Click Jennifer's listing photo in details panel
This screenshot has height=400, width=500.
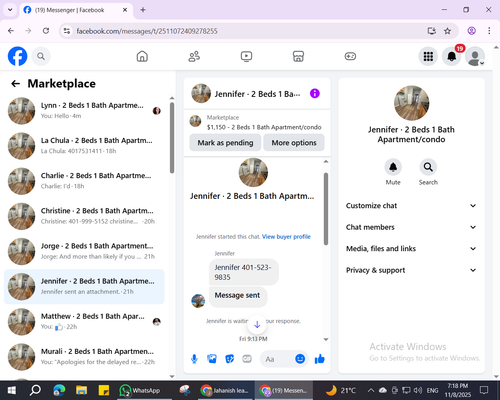coord(411,103)
